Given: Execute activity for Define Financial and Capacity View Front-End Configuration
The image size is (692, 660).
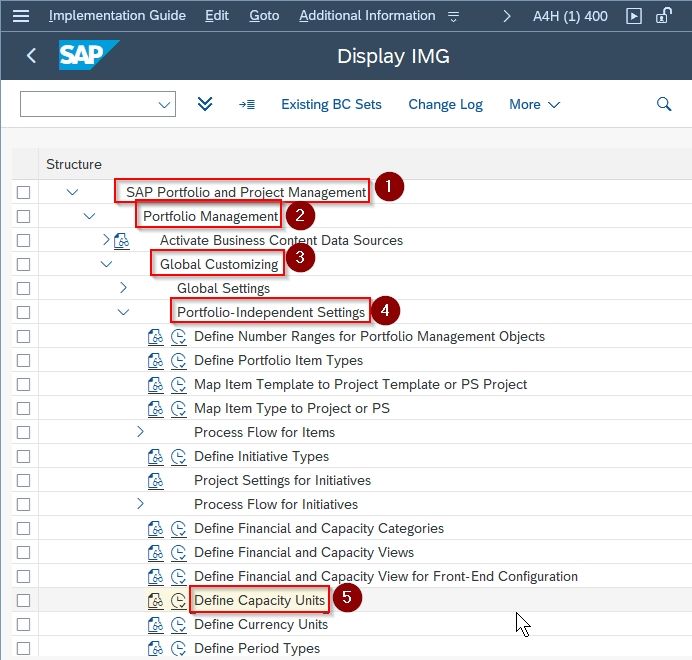Looking at the screenshot, I should tap(178, 577).
